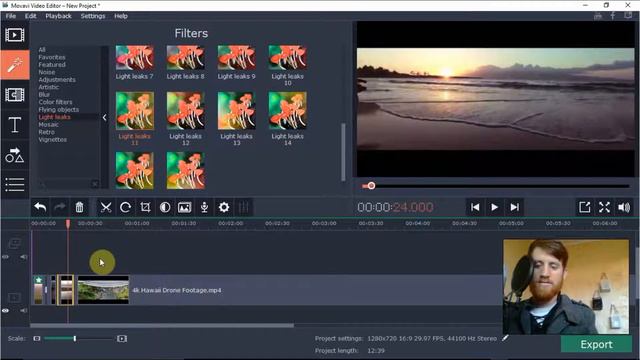640x360 pixels.
Task: Open the image transition wizard icon
Action: point(184,207)
